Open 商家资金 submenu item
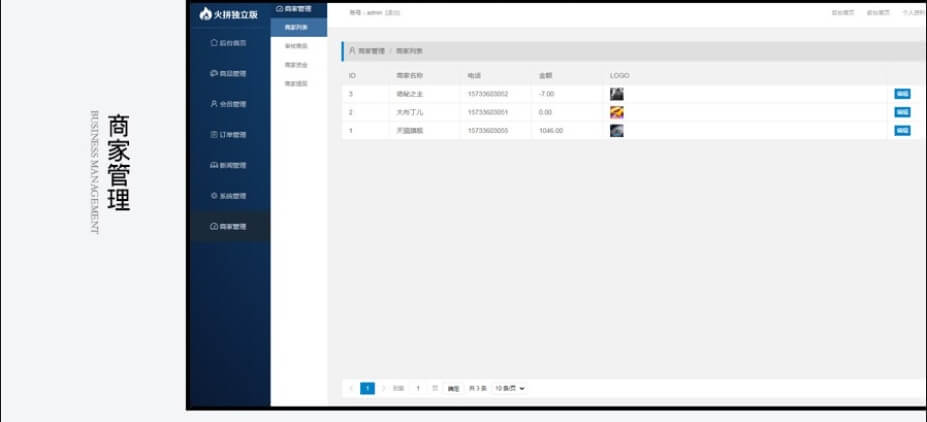This screenshot has width=927, height=422. (x=296, y=65)
